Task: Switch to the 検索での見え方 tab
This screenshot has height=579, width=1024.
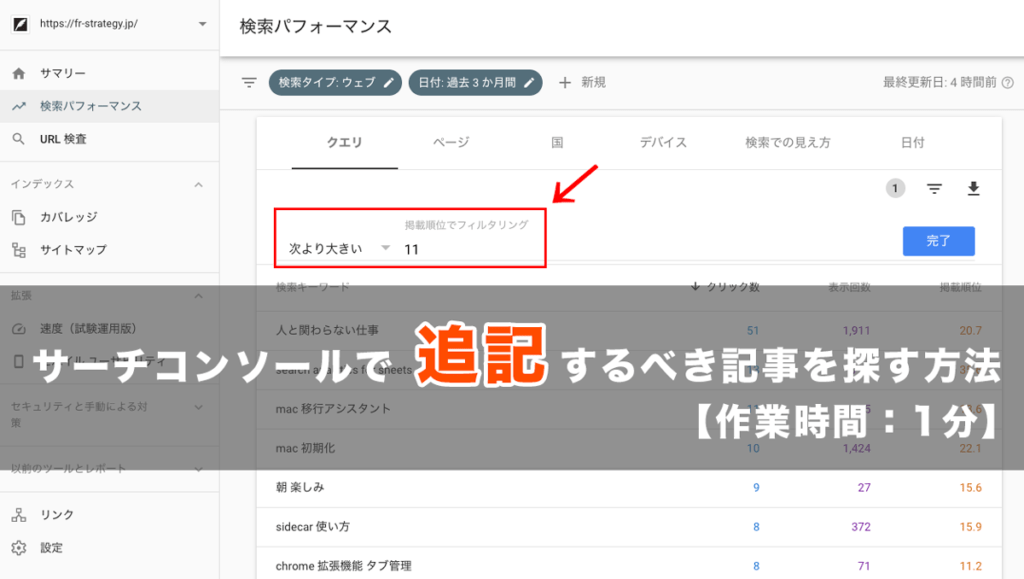Action: pos(788,142)
